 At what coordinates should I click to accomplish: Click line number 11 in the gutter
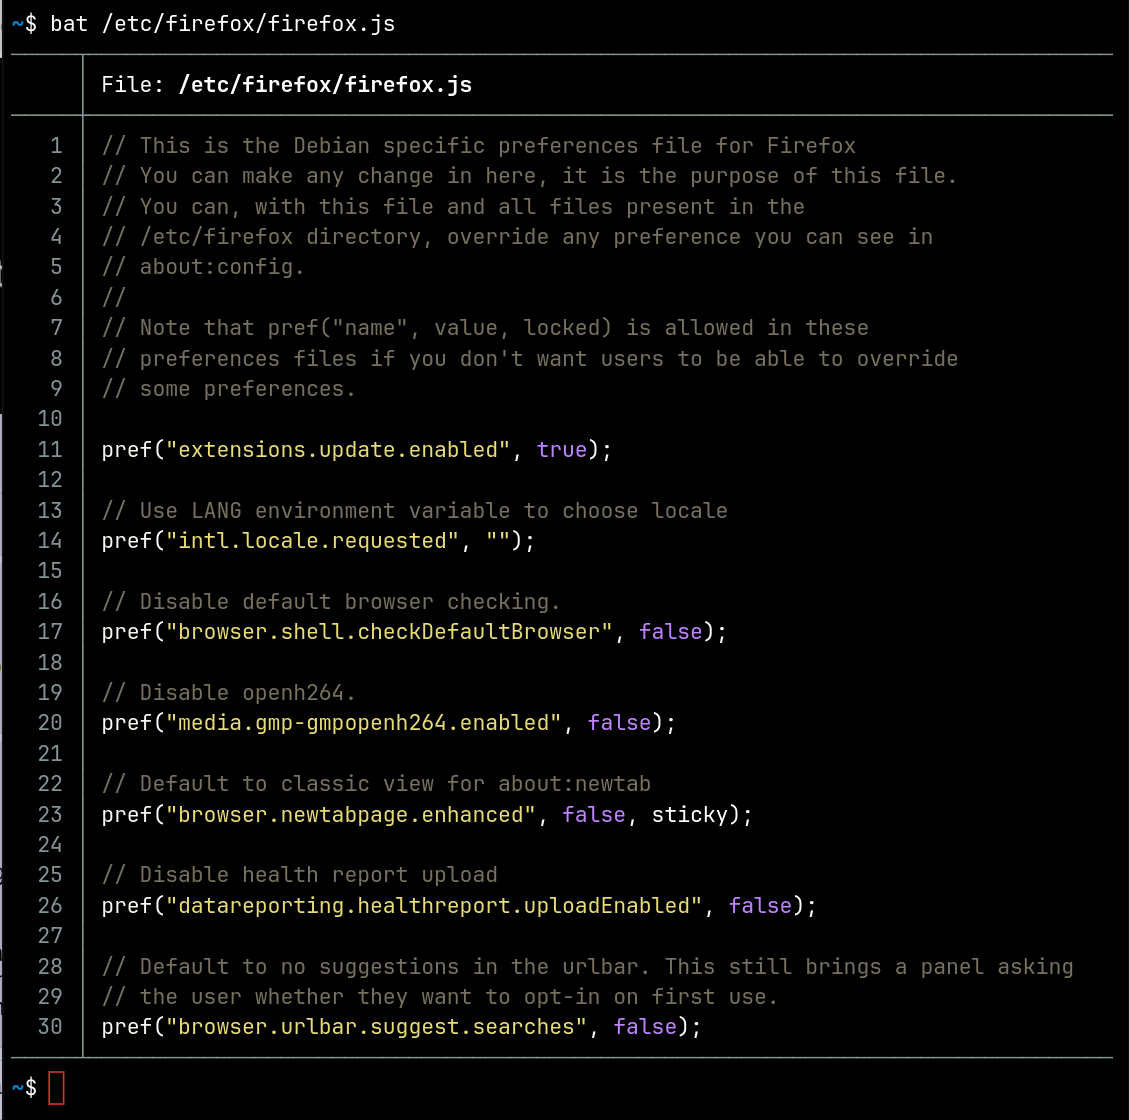50,450
